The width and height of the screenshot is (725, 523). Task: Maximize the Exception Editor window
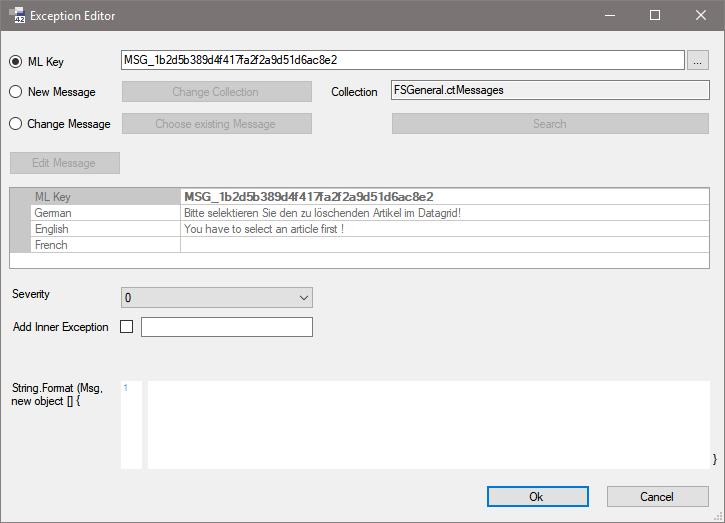pyautogui.click(x=655, y=15)
